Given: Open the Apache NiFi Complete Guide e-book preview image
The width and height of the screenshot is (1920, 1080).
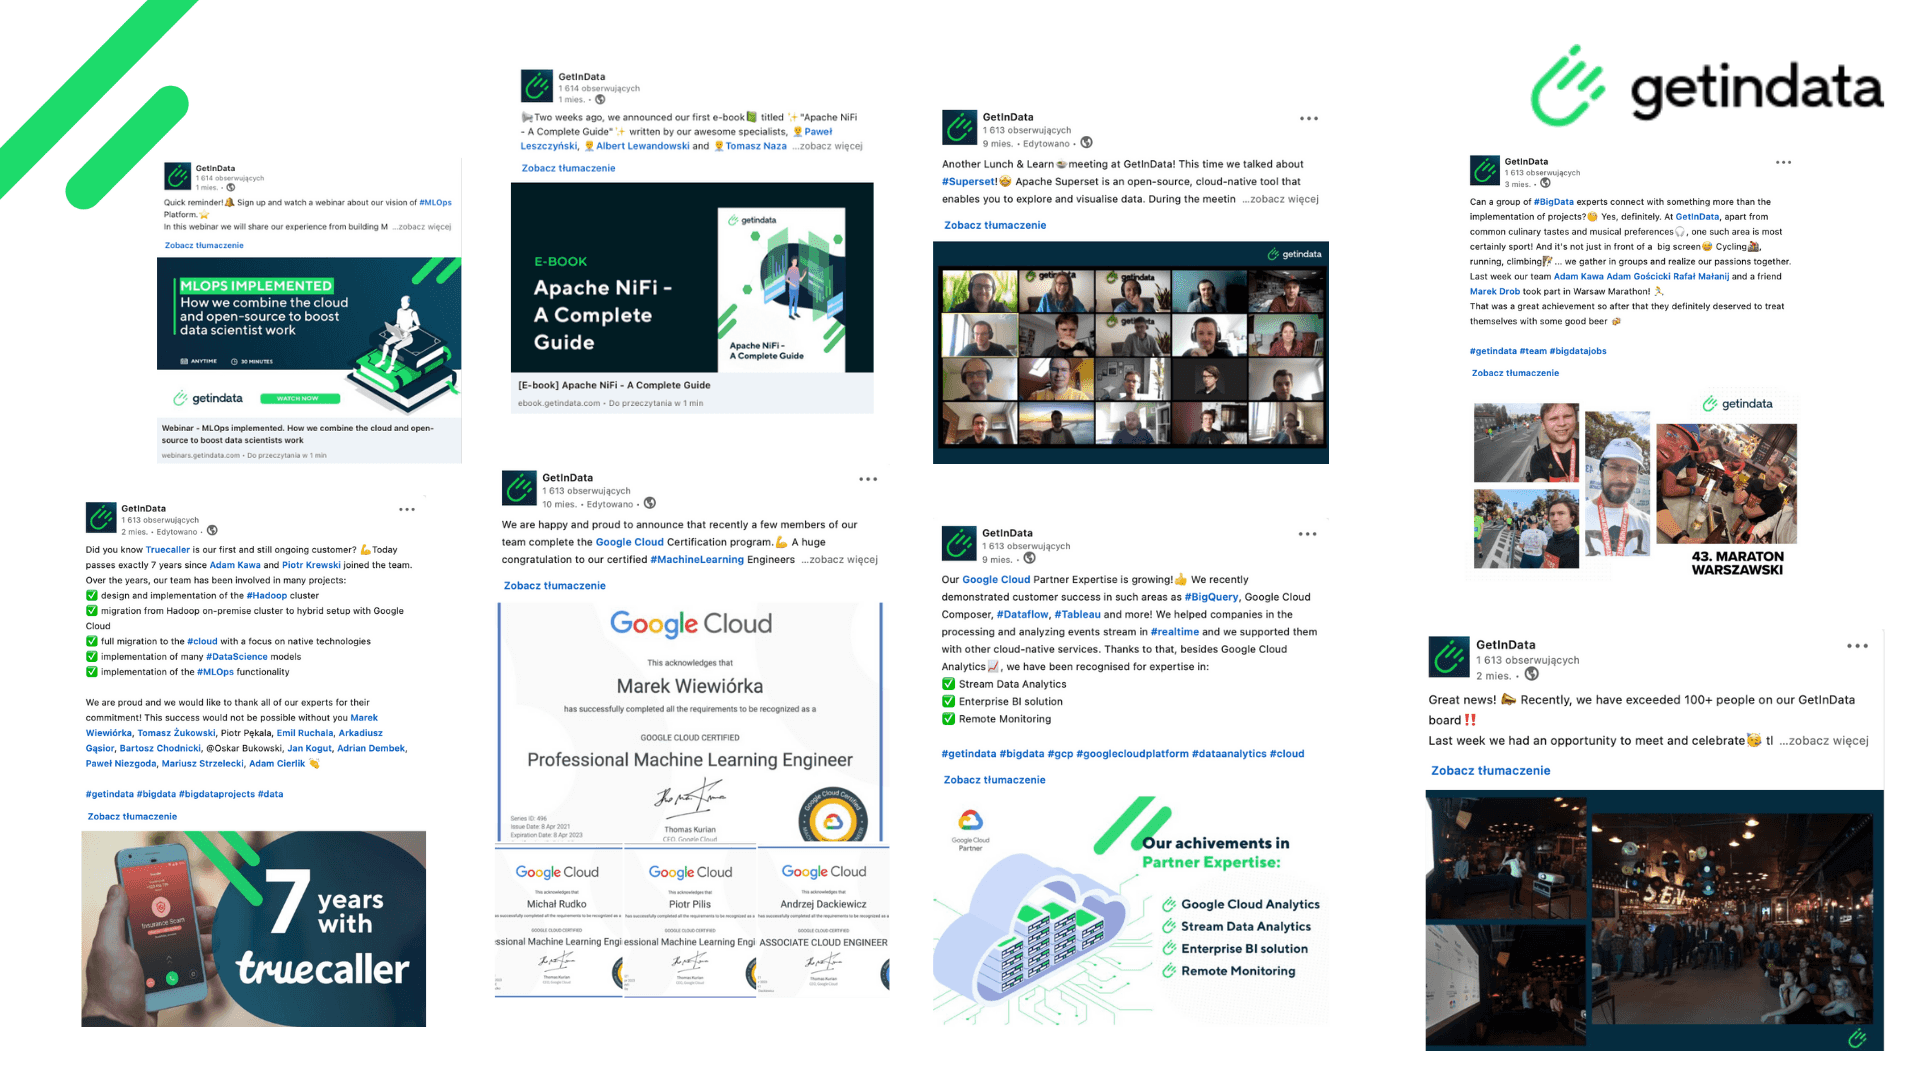Looking at the screenshot, I should (x=692, y=278).
